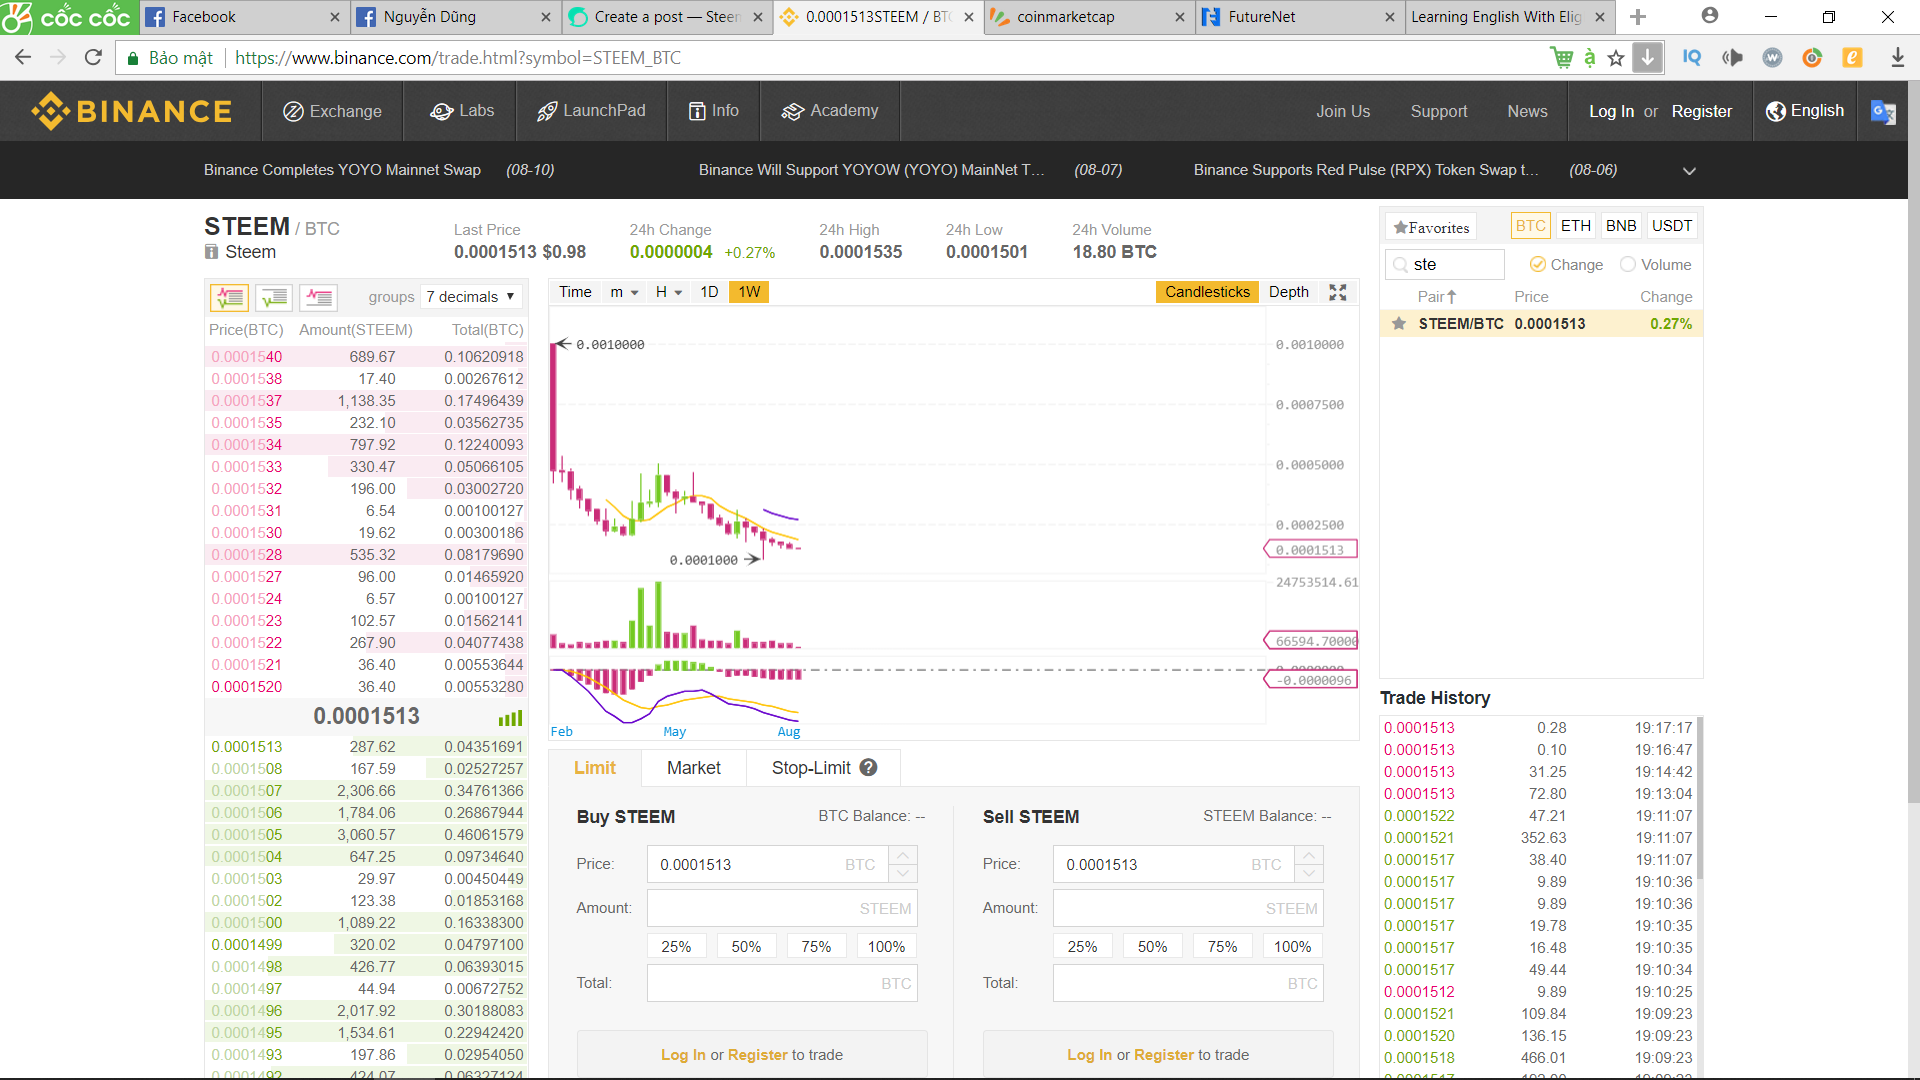Click the Stop-Limit help question mark icon
The image size is (1920, 1080).
868,767
